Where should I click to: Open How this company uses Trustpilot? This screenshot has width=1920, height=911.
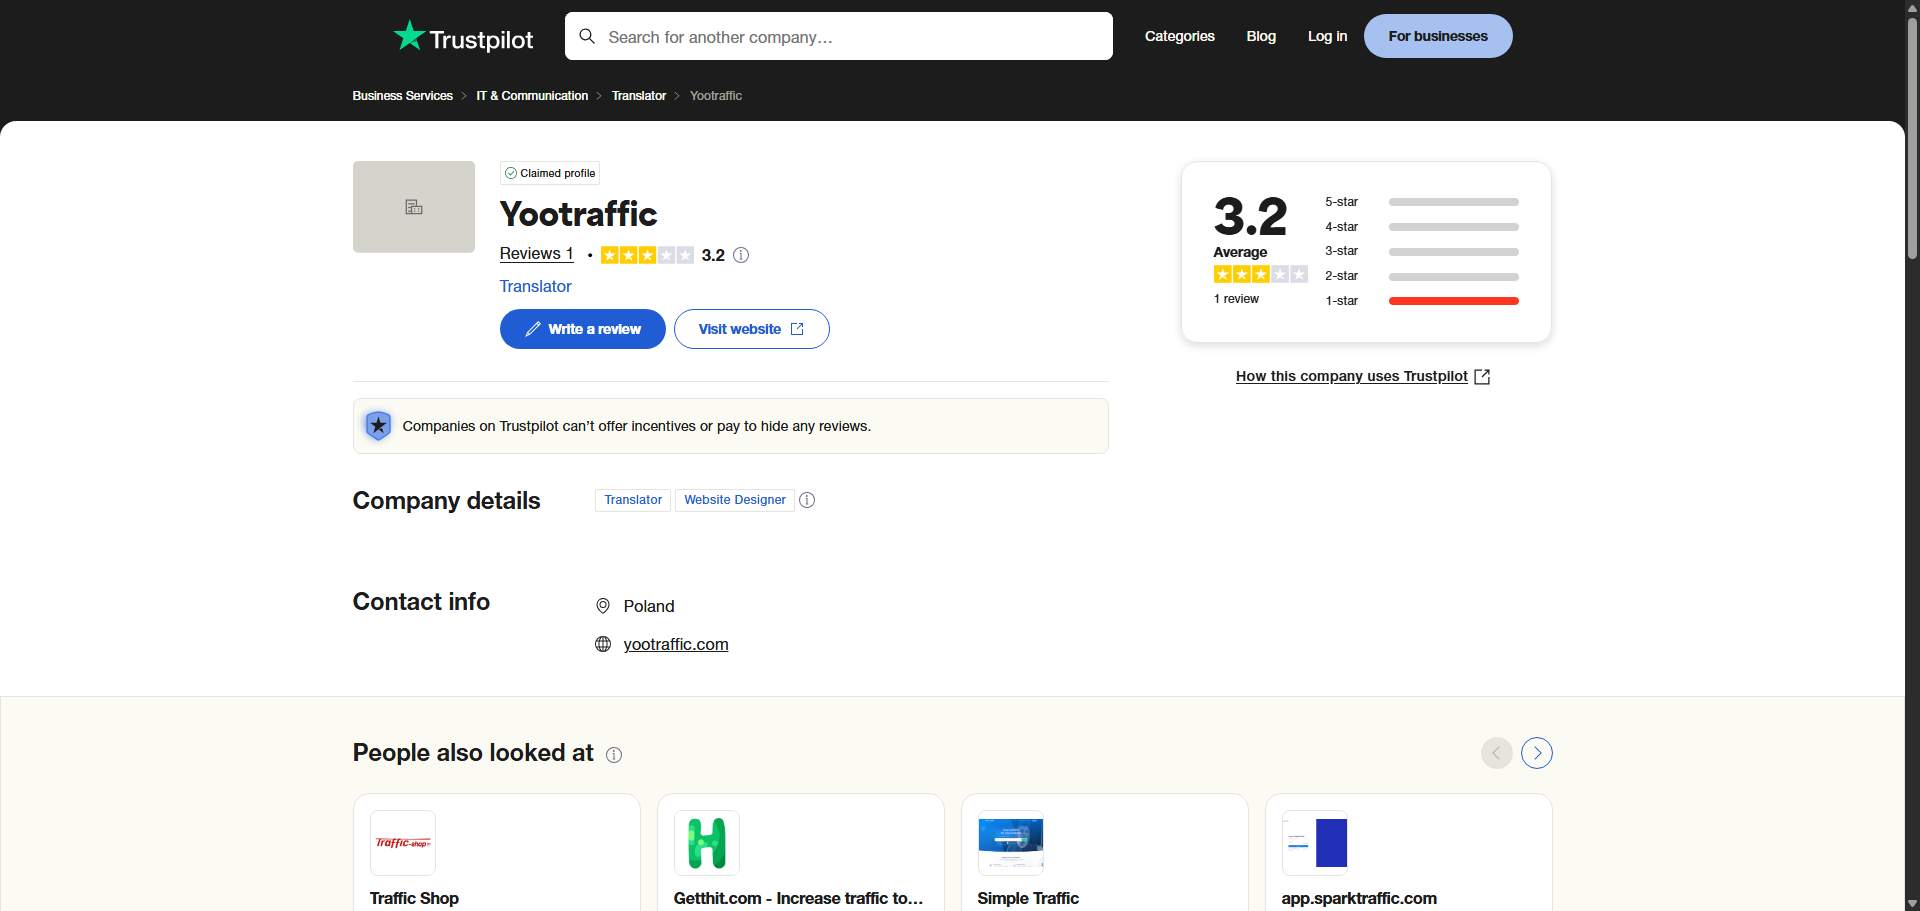(1363, 376)
